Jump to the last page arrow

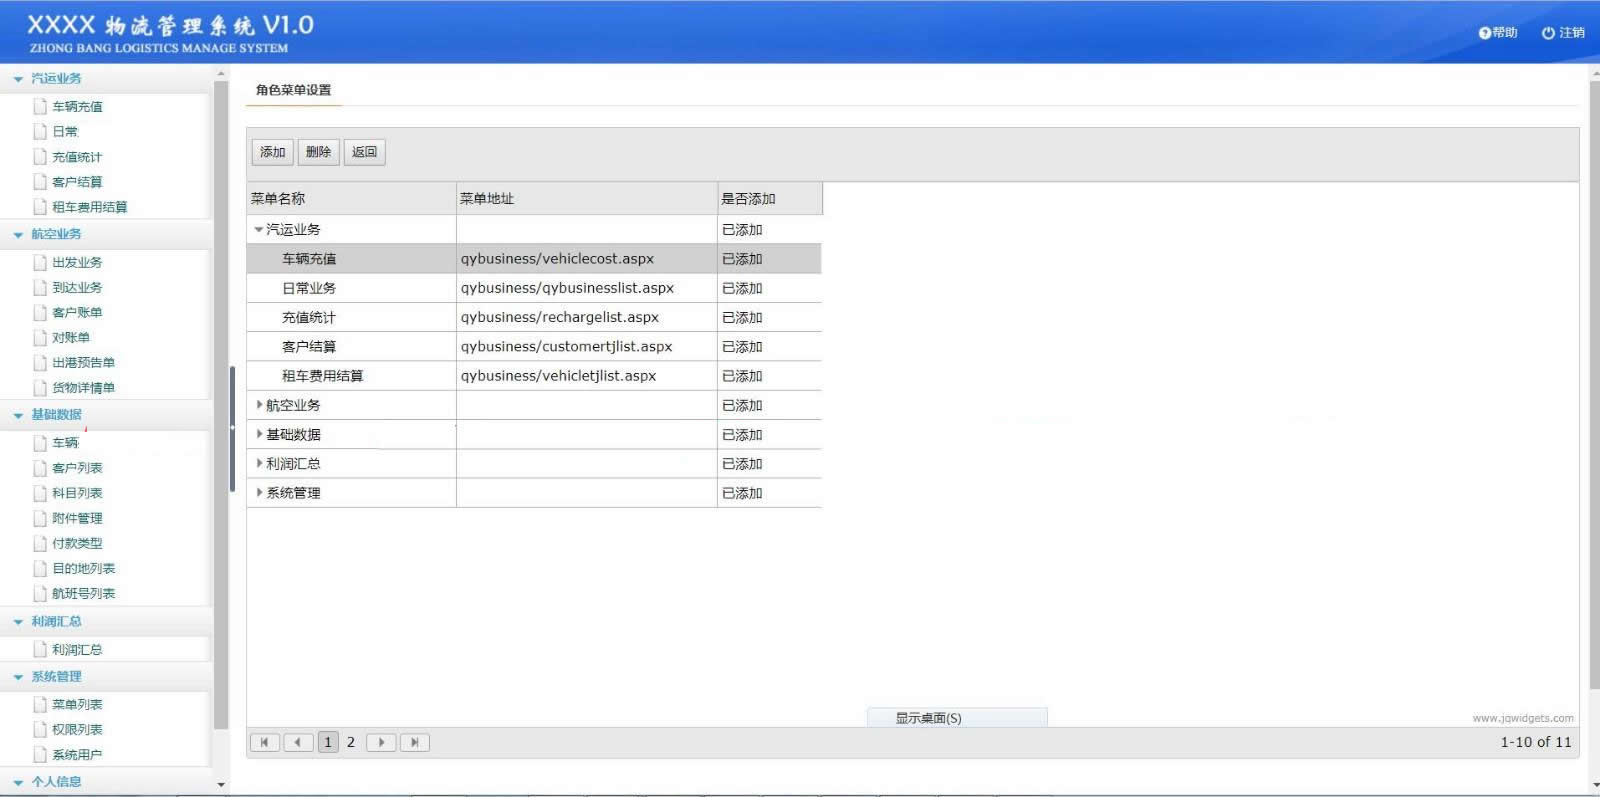[x=414, y=742]
